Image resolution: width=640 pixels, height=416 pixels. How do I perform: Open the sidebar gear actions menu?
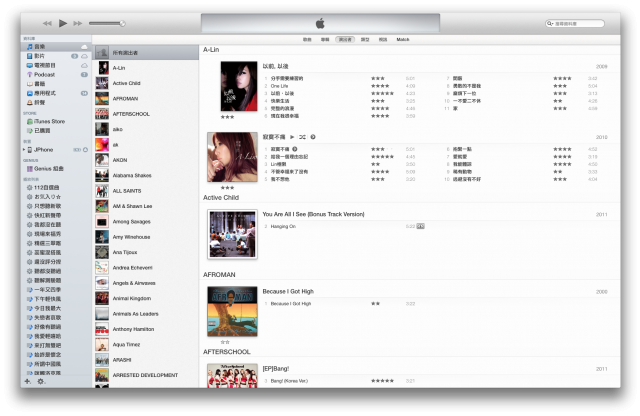pos(41,381)
